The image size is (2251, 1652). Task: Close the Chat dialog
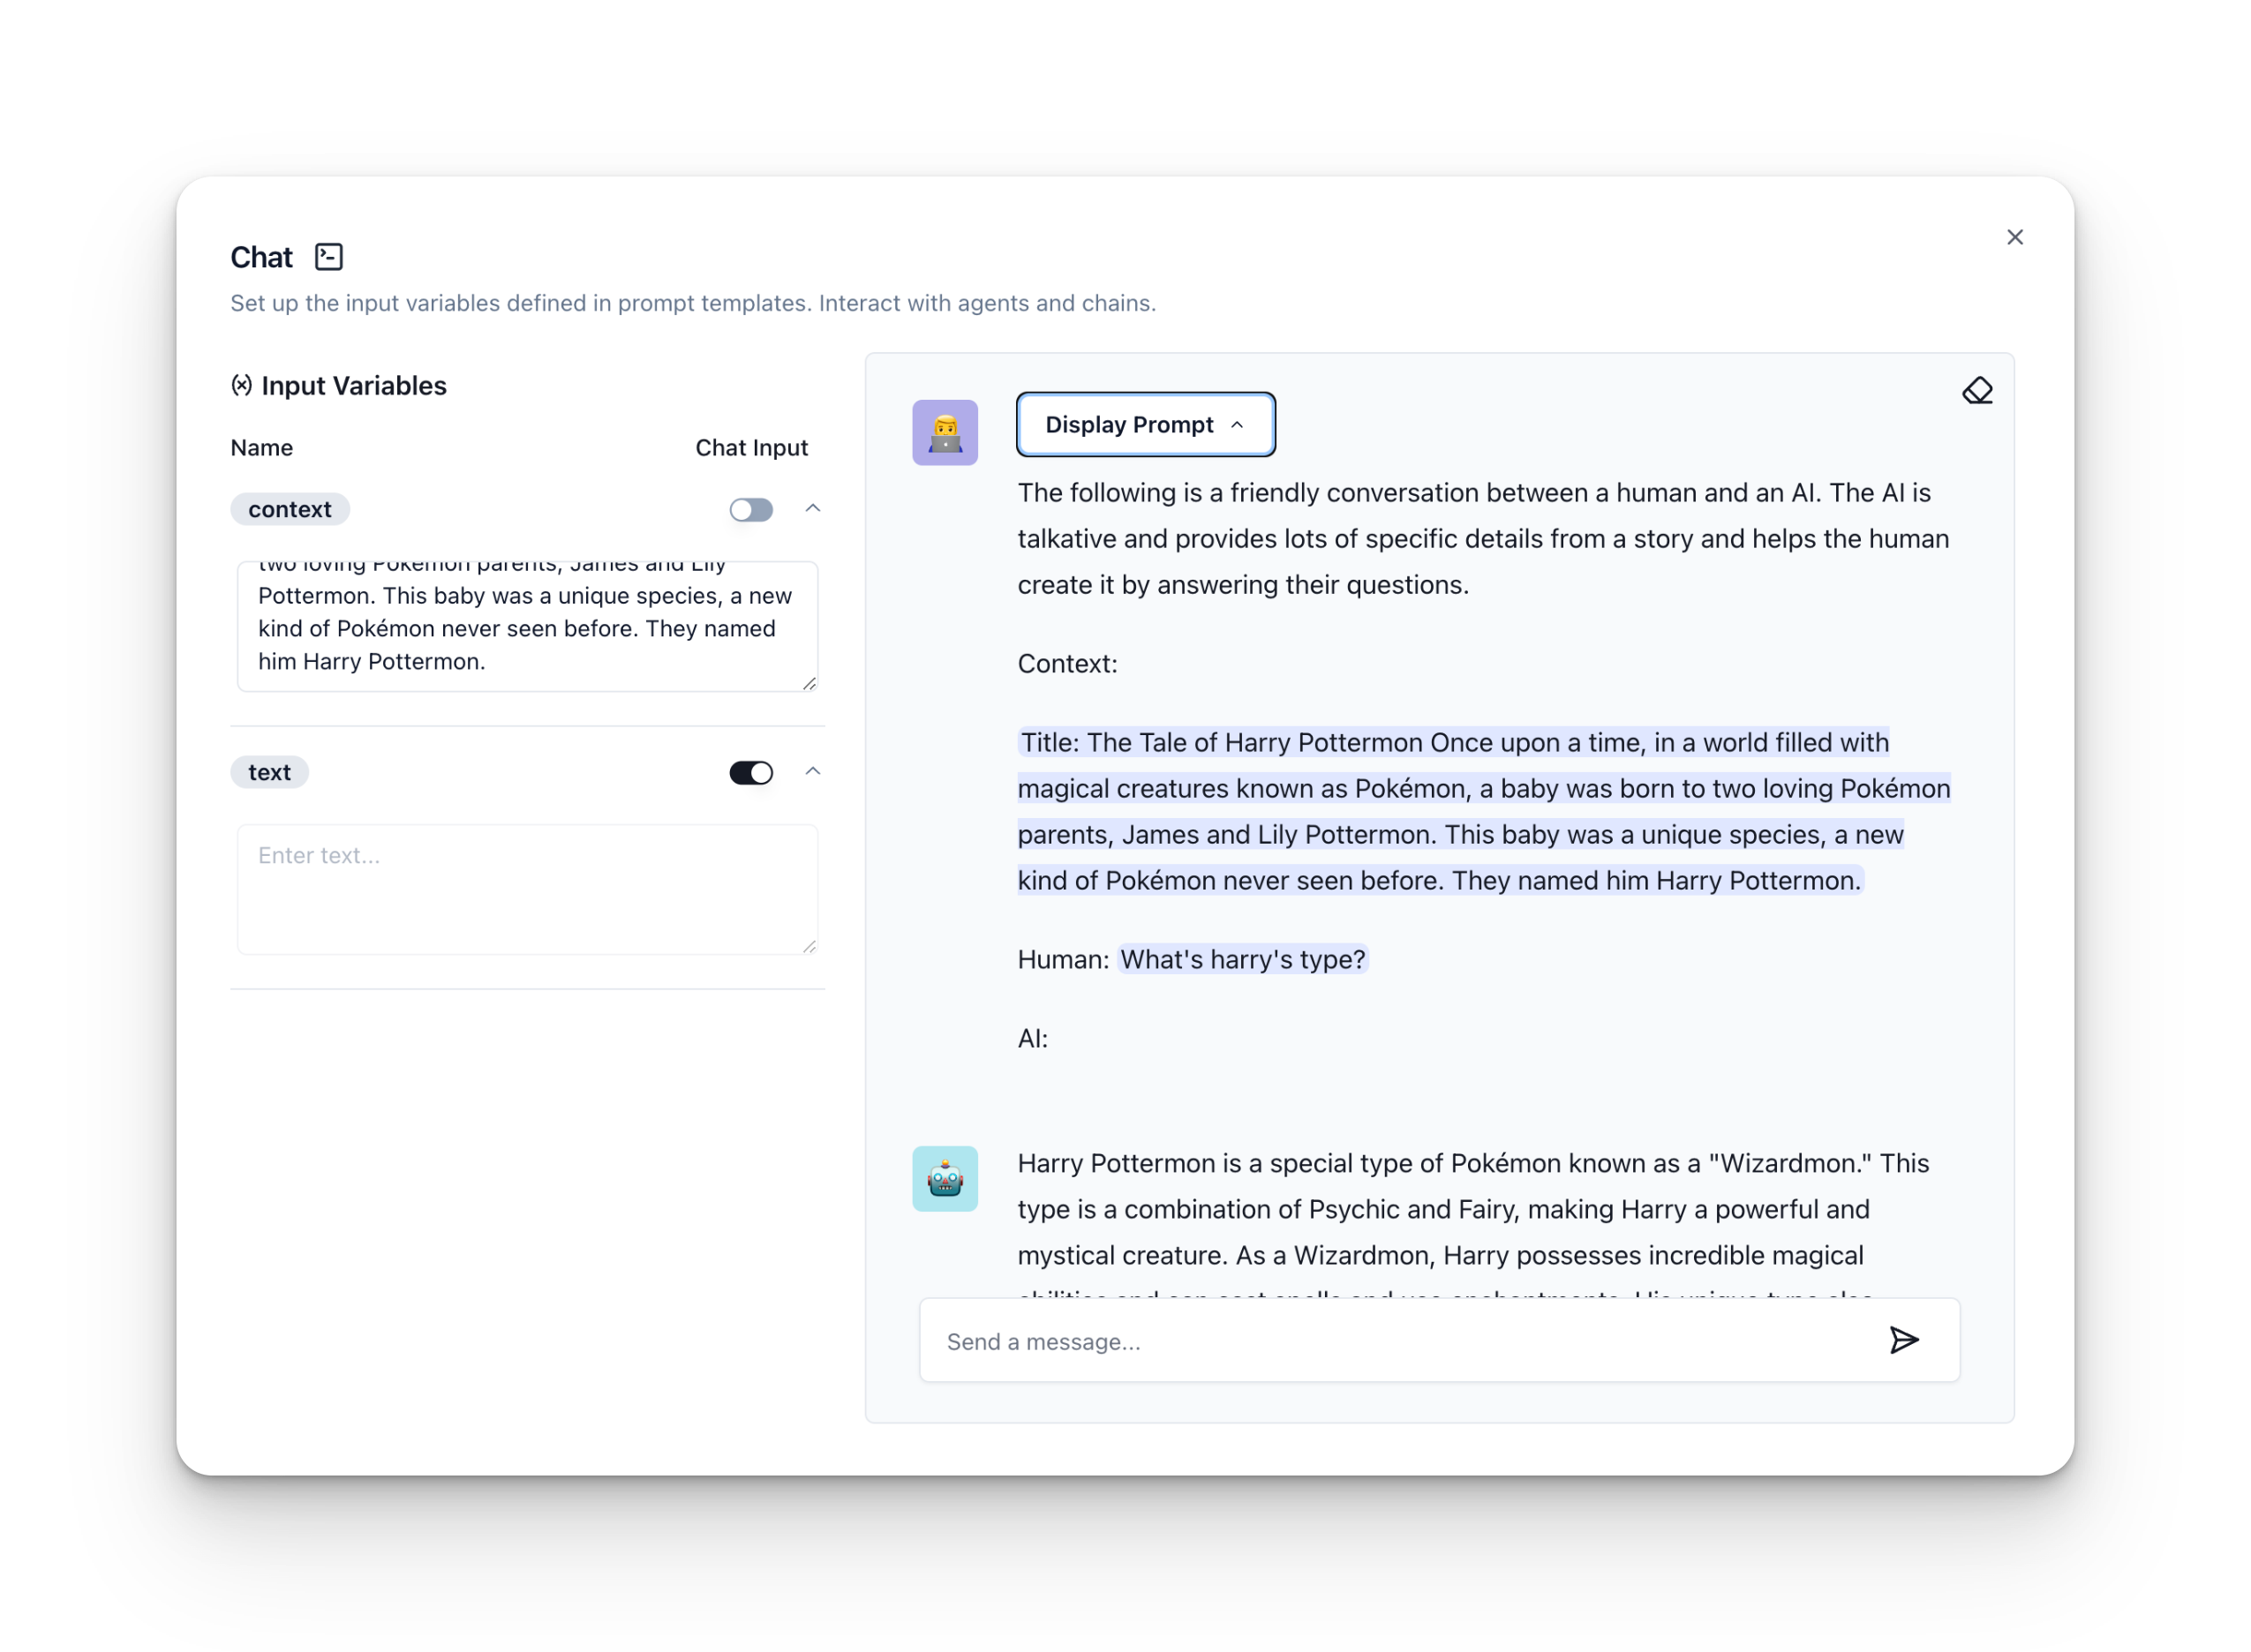click(x=2014, y=237)
